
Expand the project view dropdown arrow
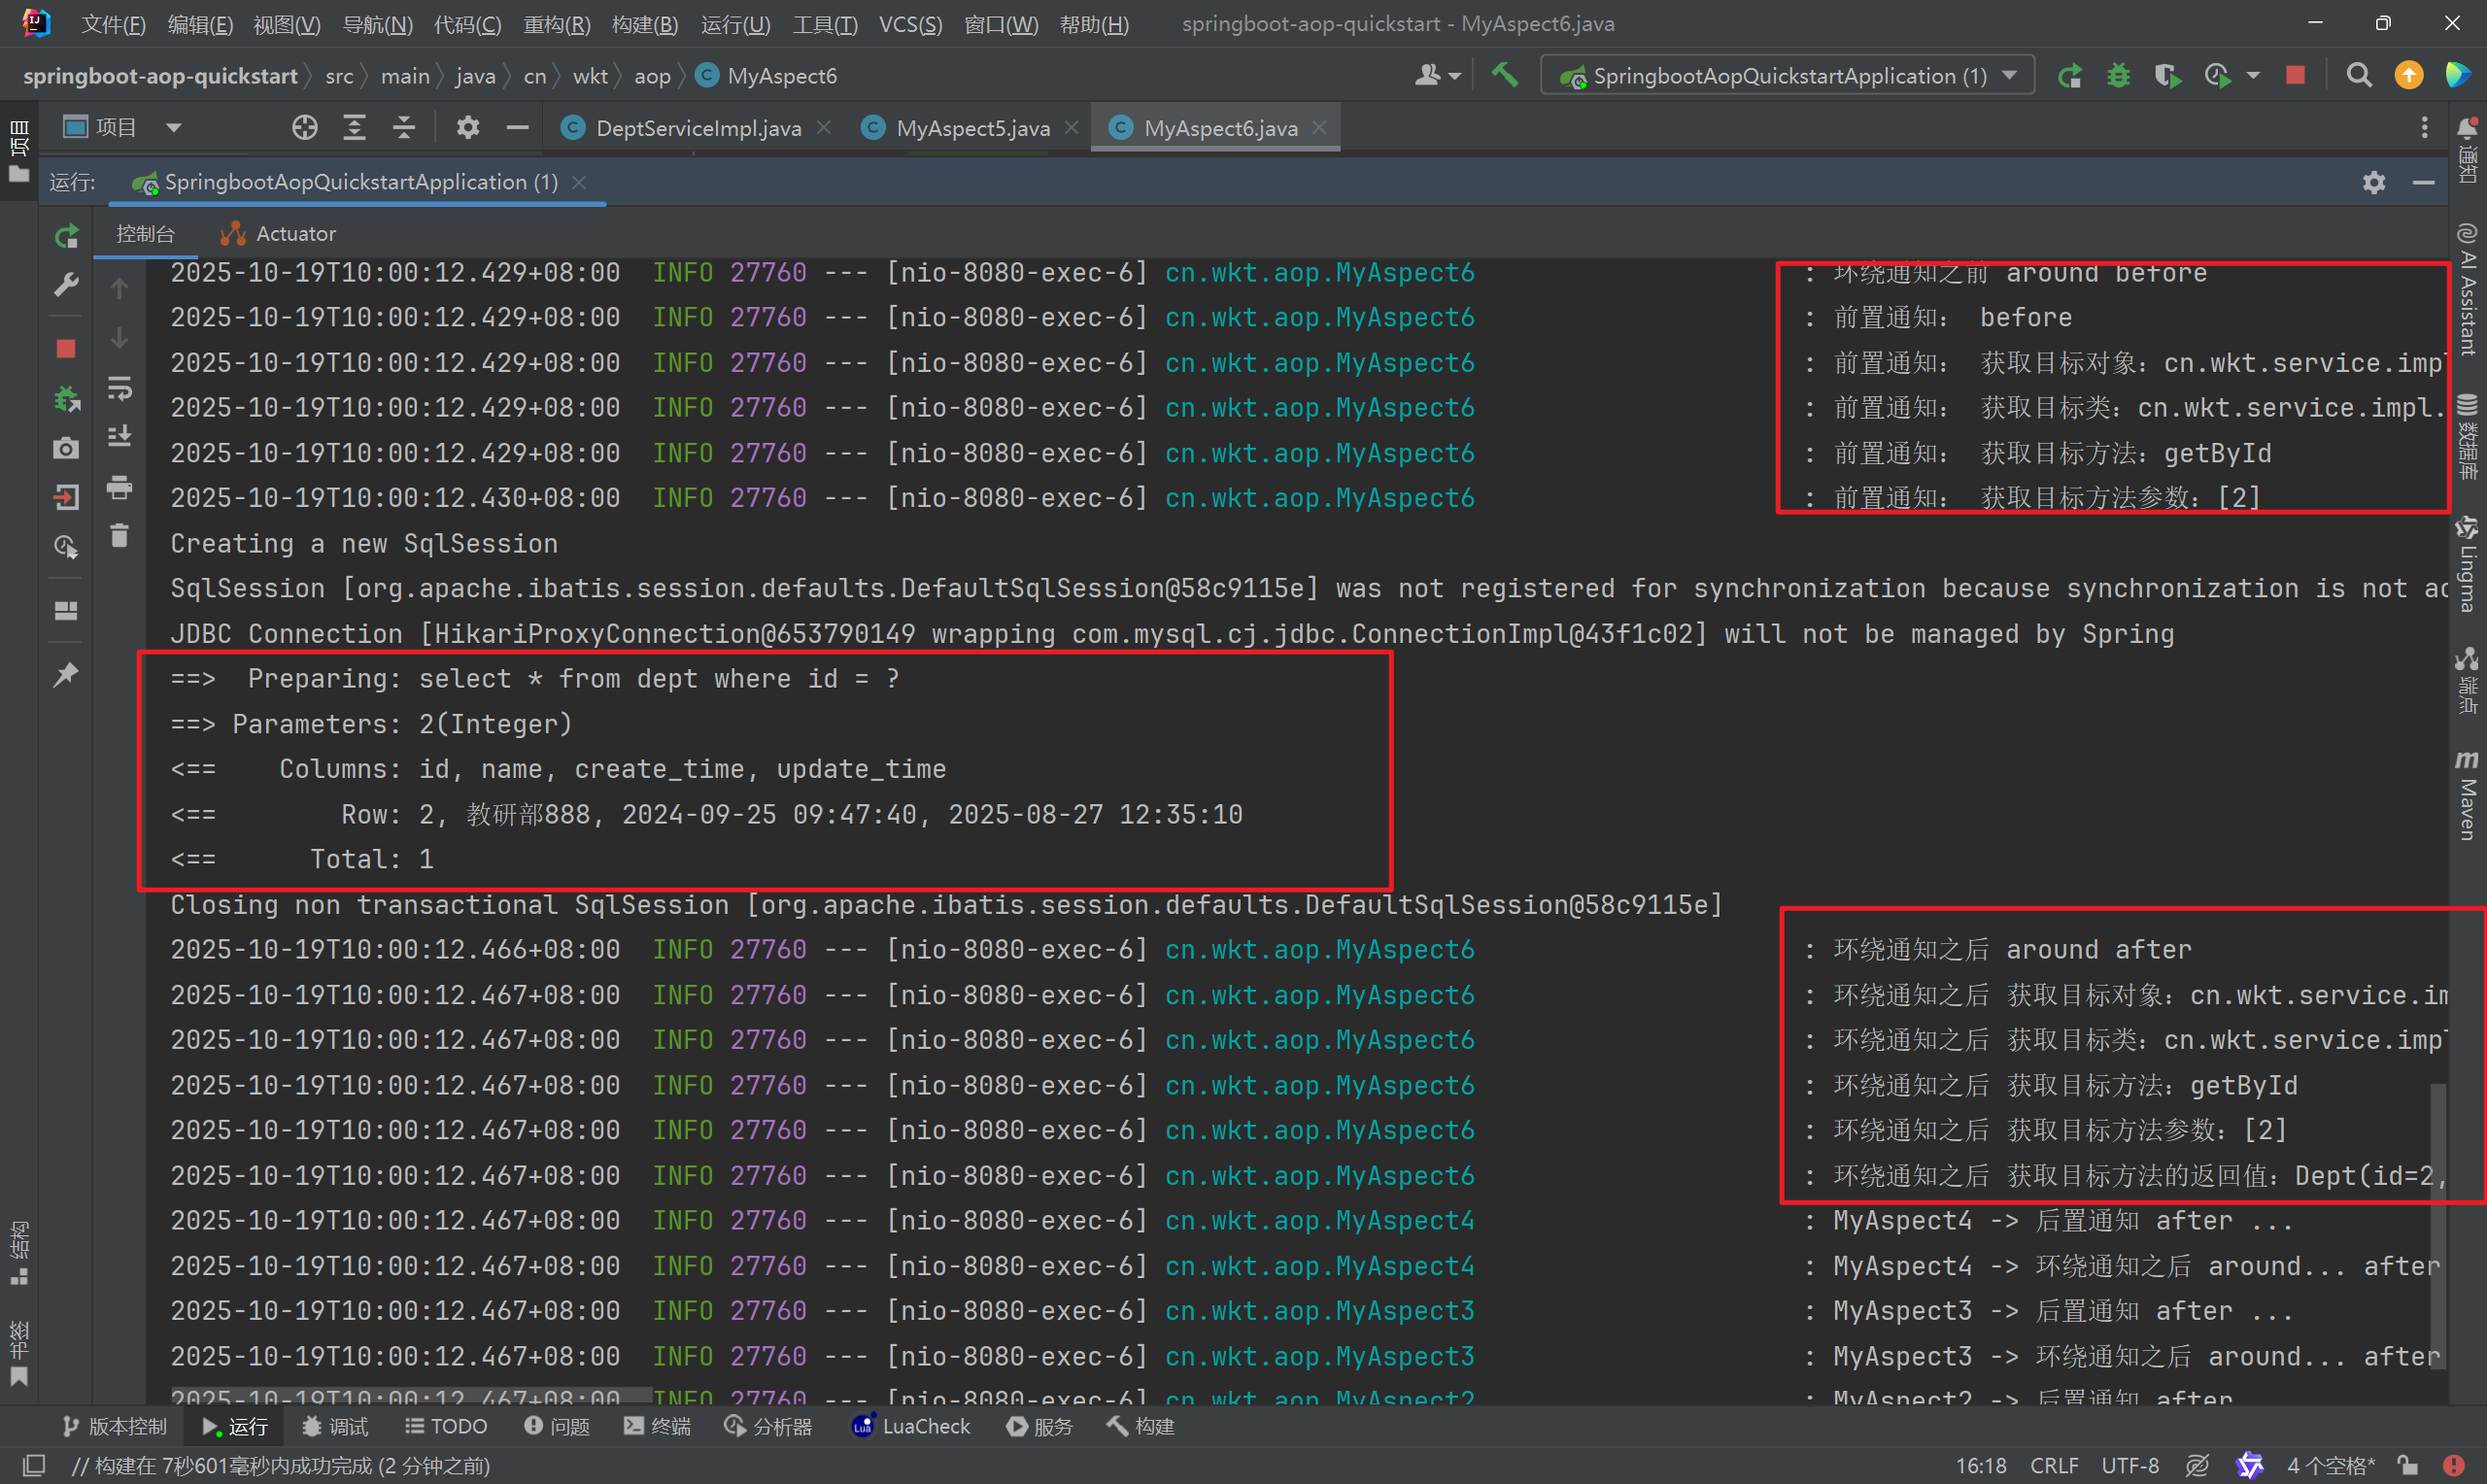click(174, 127)
